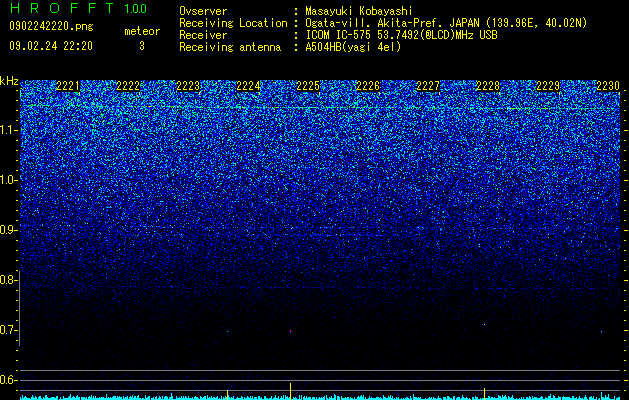Viewport: 629px width, 400px height.
Task: Select the 2225 time marker label
Action: (x=308, y=86)
